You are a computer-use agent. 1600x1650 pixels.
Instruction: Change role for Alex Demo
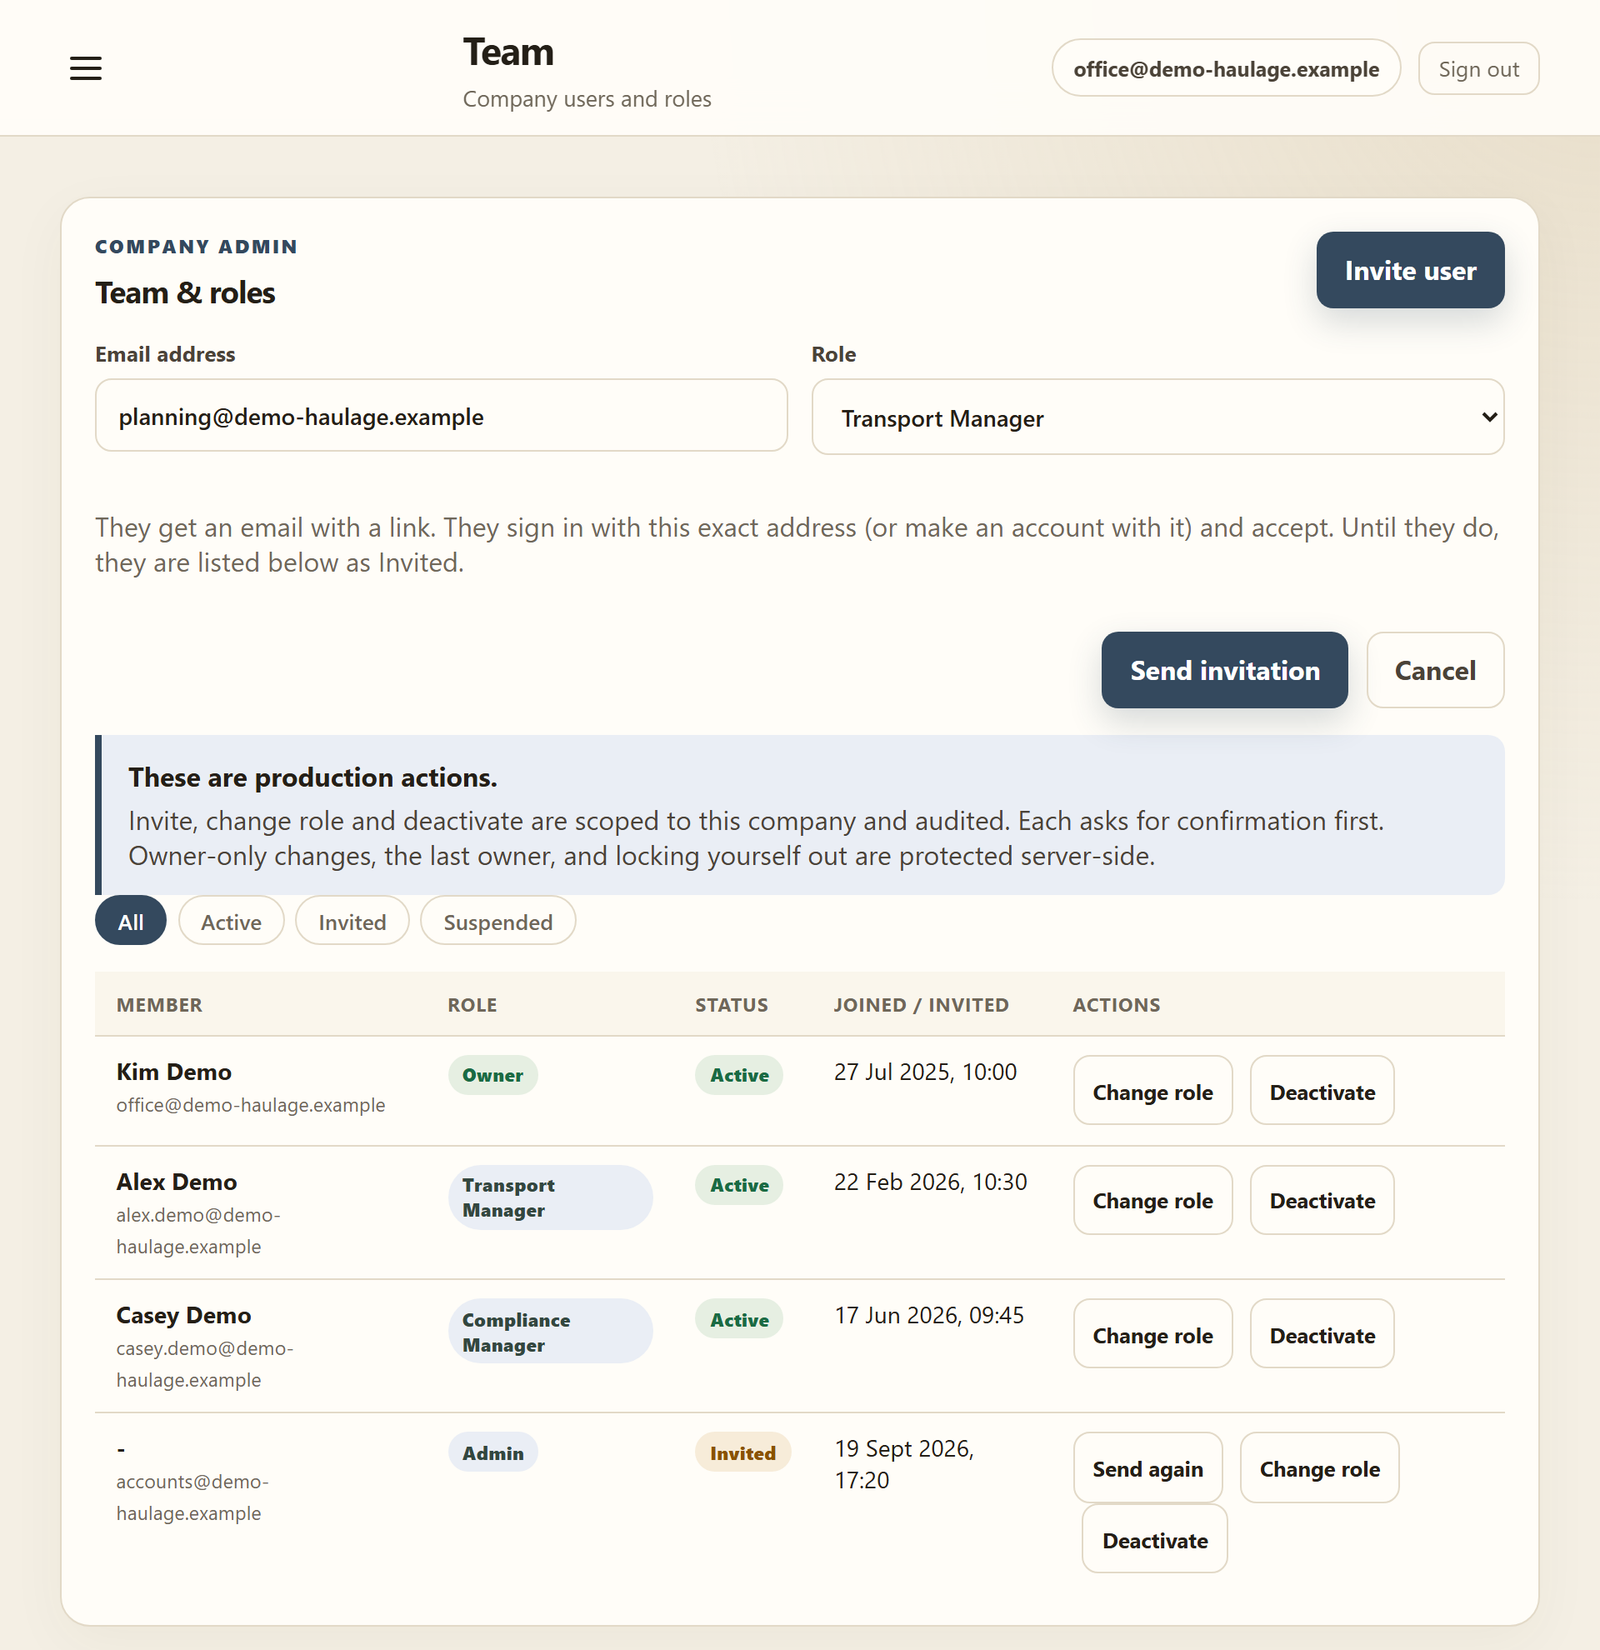[x=1153, y=1200]
